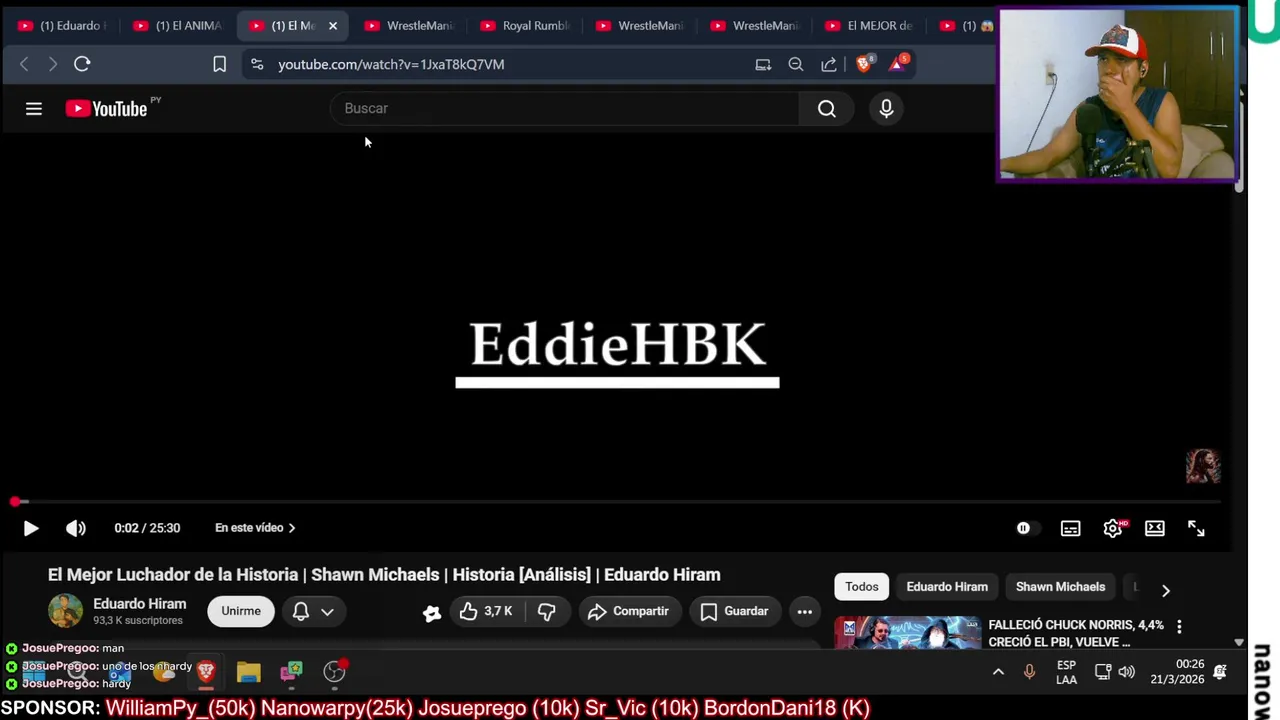Reload the page
The image size is (1280, 720).
click(x=82, y=64)
